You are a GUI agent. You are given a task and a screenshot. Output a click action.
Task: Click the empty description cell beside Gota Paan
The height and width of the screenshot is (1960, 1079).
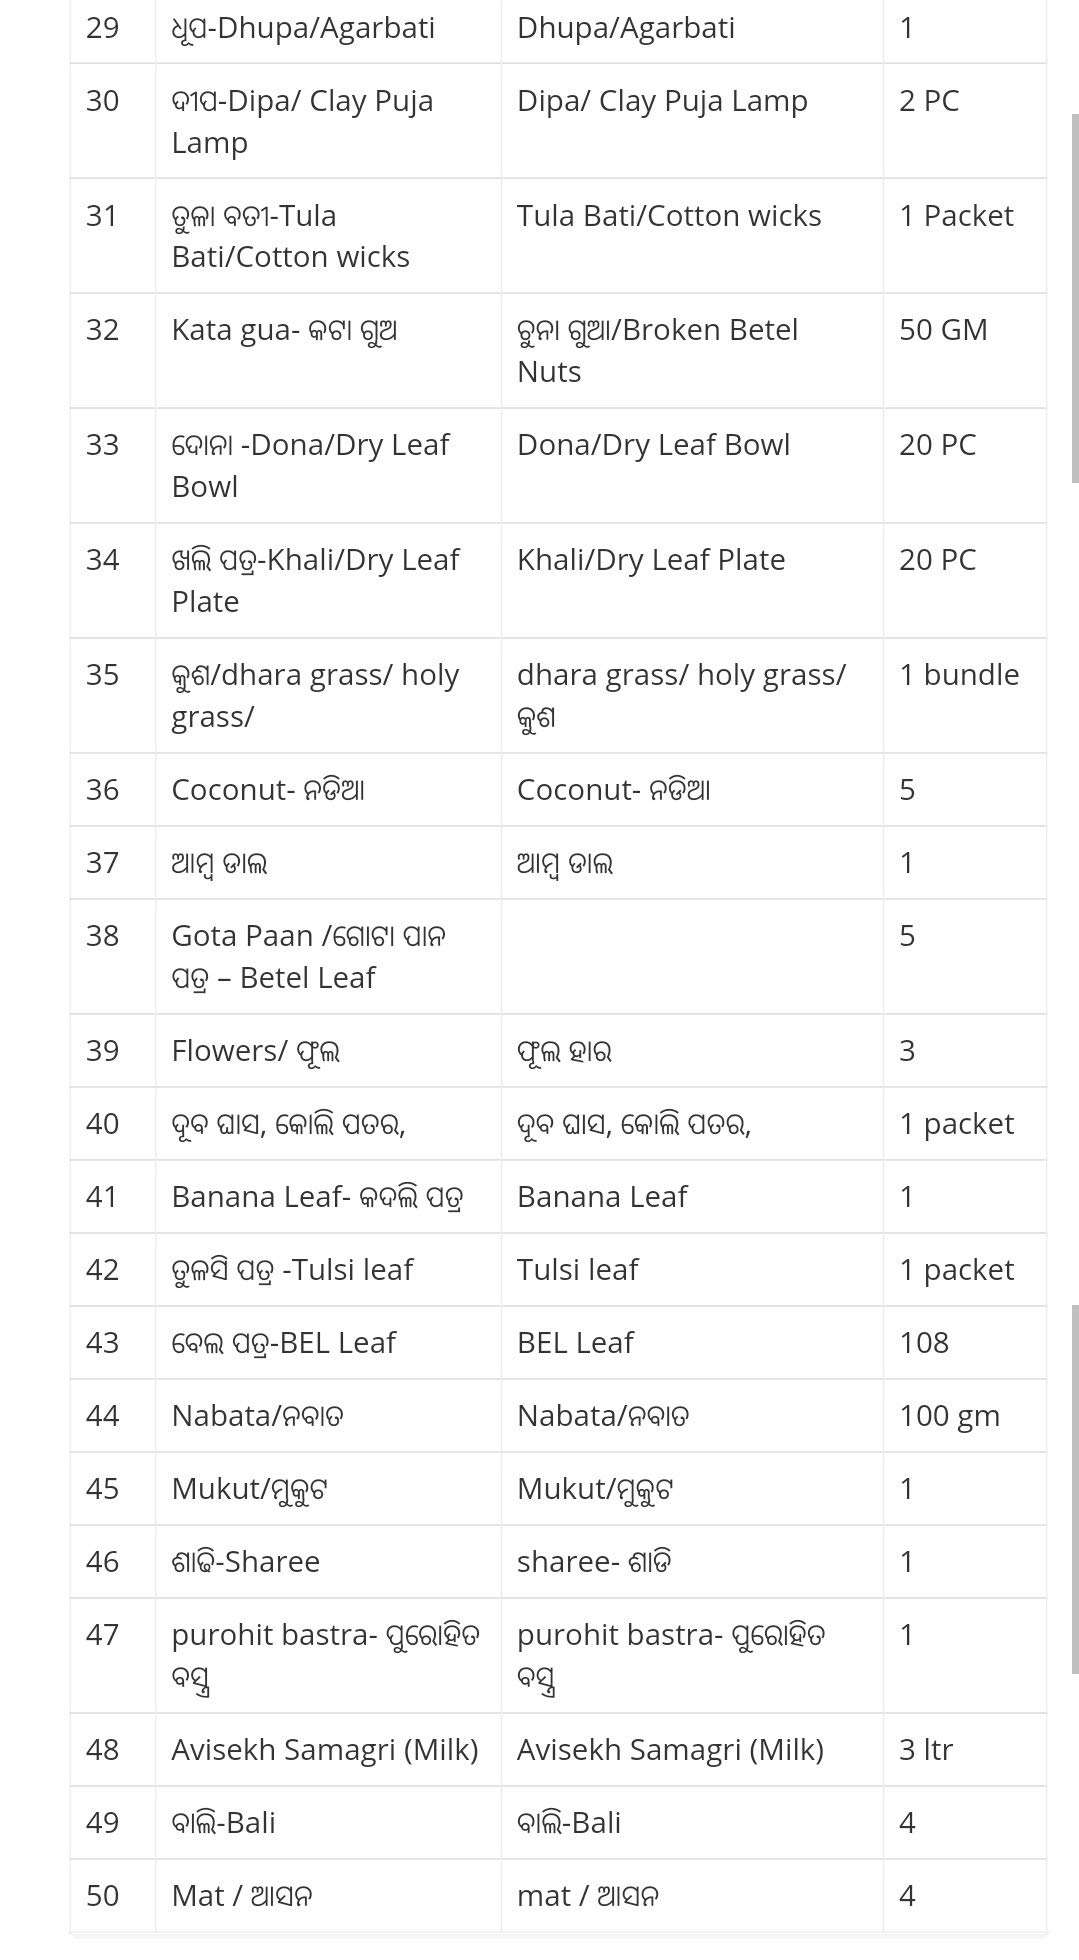click(691, 956)
